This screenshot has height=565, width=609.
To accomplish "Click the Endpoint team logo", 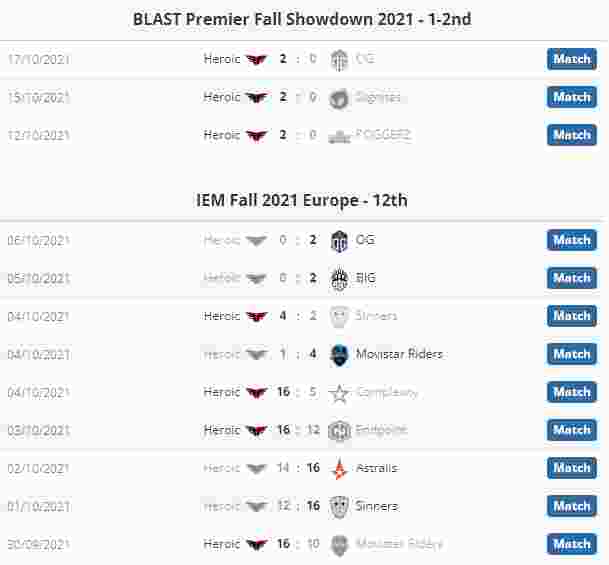I will point(339,431).
